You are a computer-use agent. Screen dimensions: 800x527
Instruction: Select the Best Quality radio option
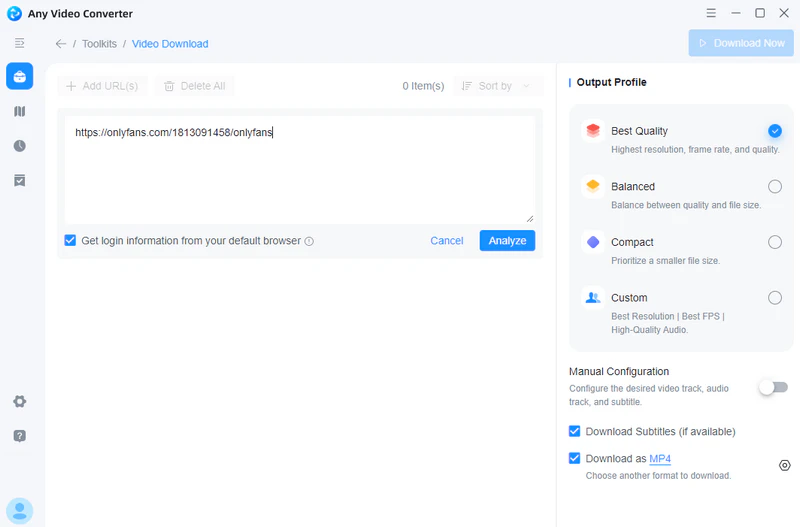pos(774,131)
